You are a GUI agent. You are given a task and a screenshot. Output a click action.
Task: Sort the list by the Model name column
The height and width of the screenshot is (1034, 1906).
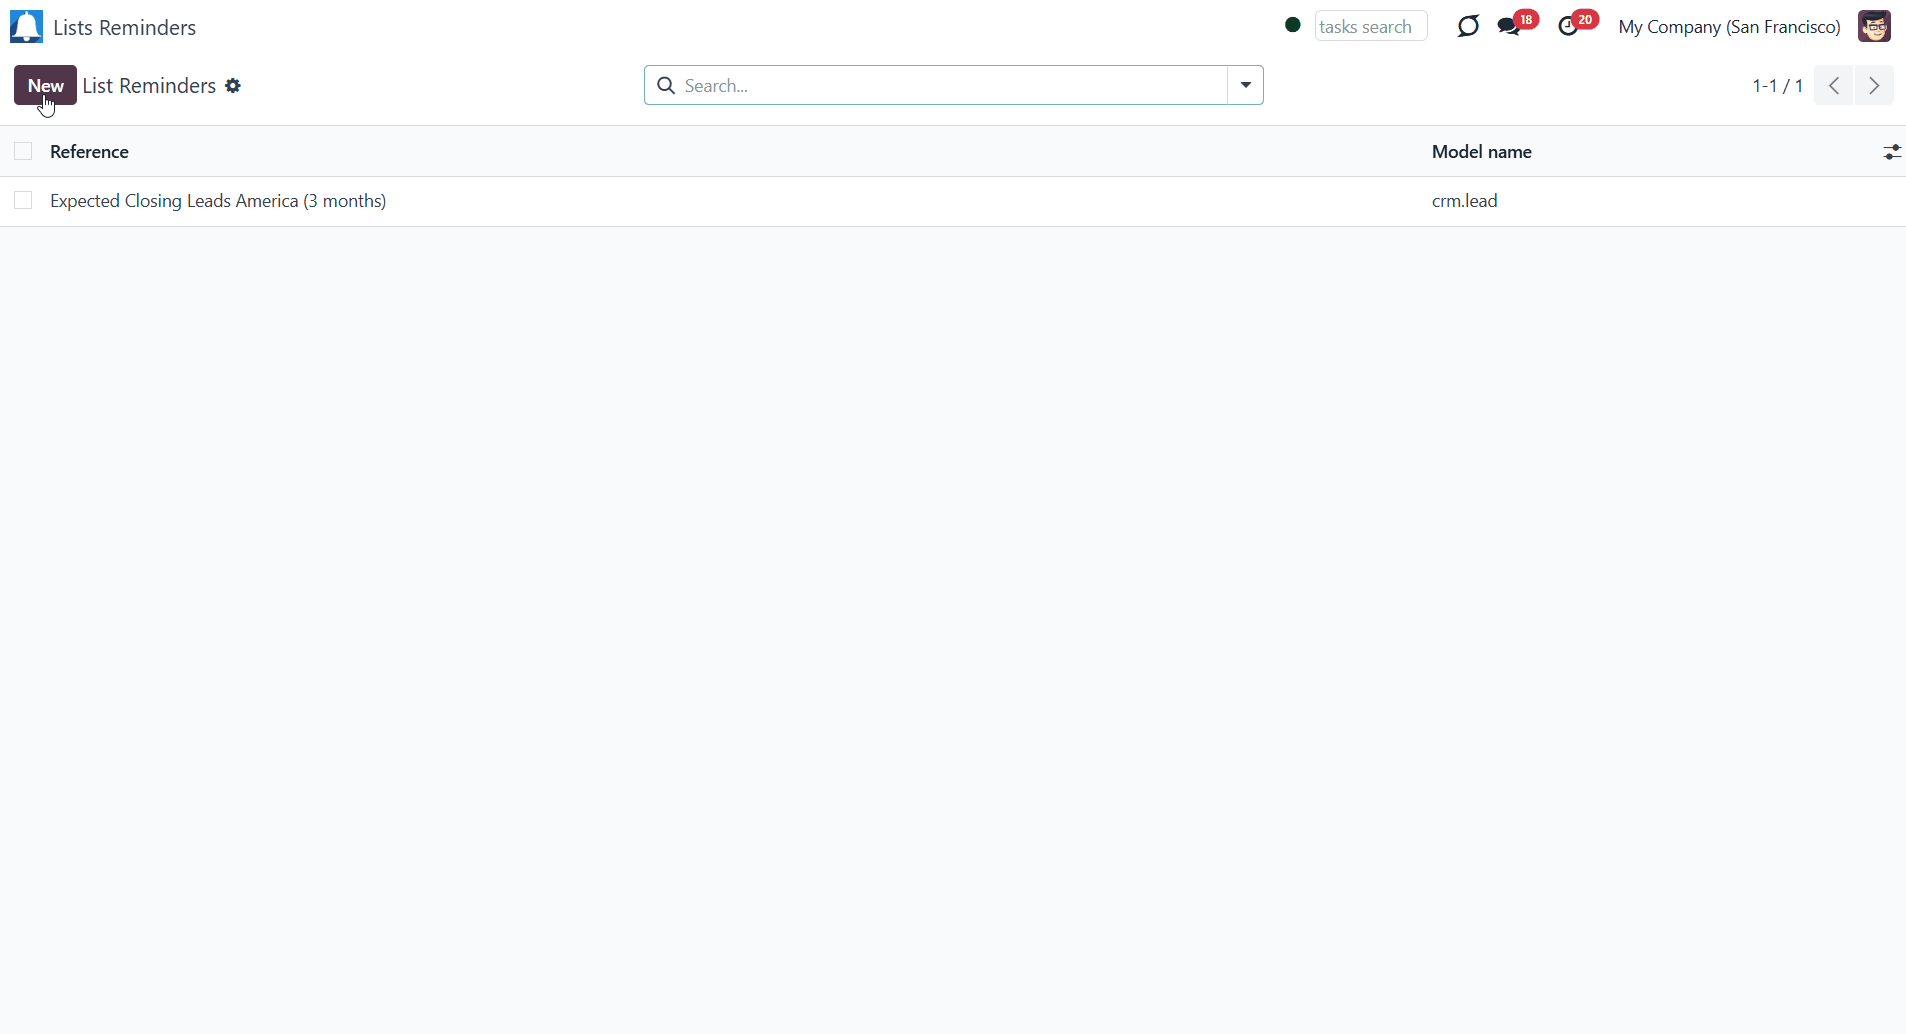(x=1482, y=152)
